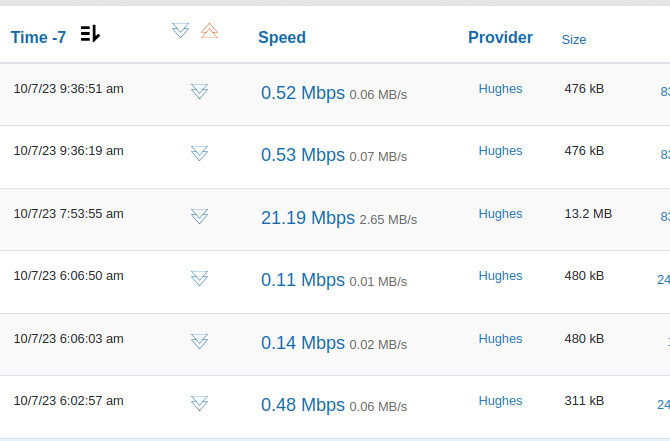Screen dimensions: 670x441
Task: Click download icon for 9:36:19 am test
Action: point(199,153)
